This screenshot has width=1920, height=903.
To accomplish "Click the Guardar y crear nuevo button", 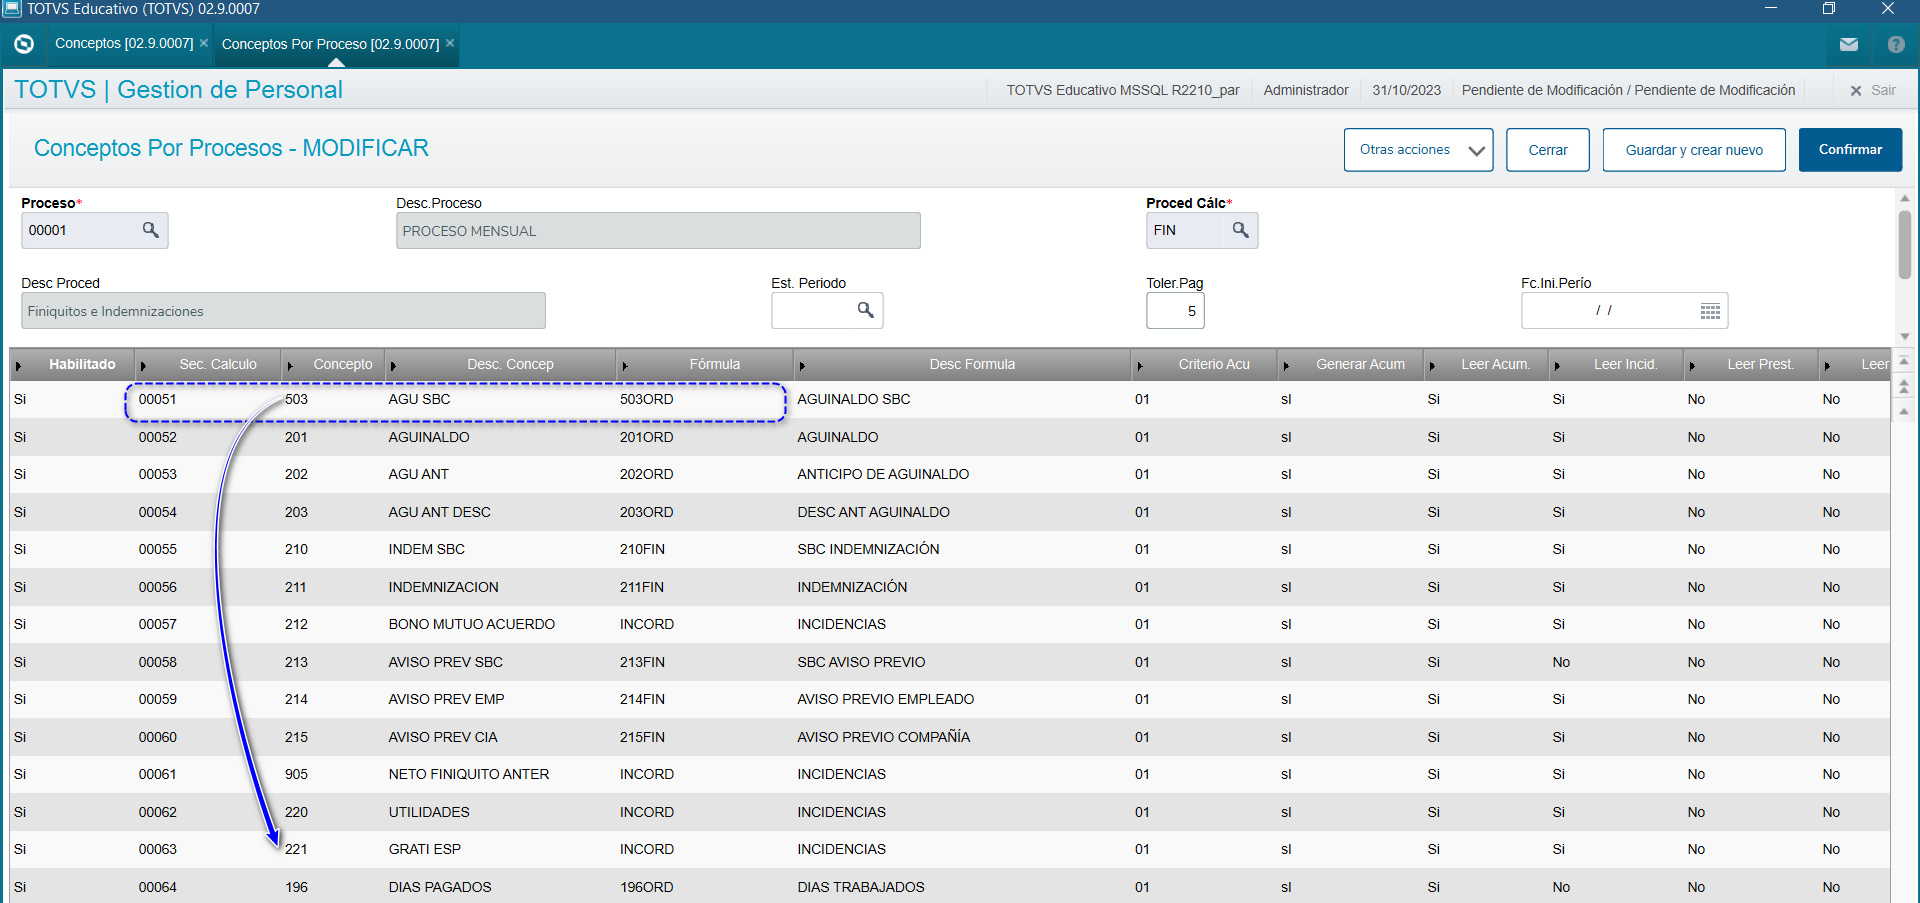I will (x=1693, y=150).
